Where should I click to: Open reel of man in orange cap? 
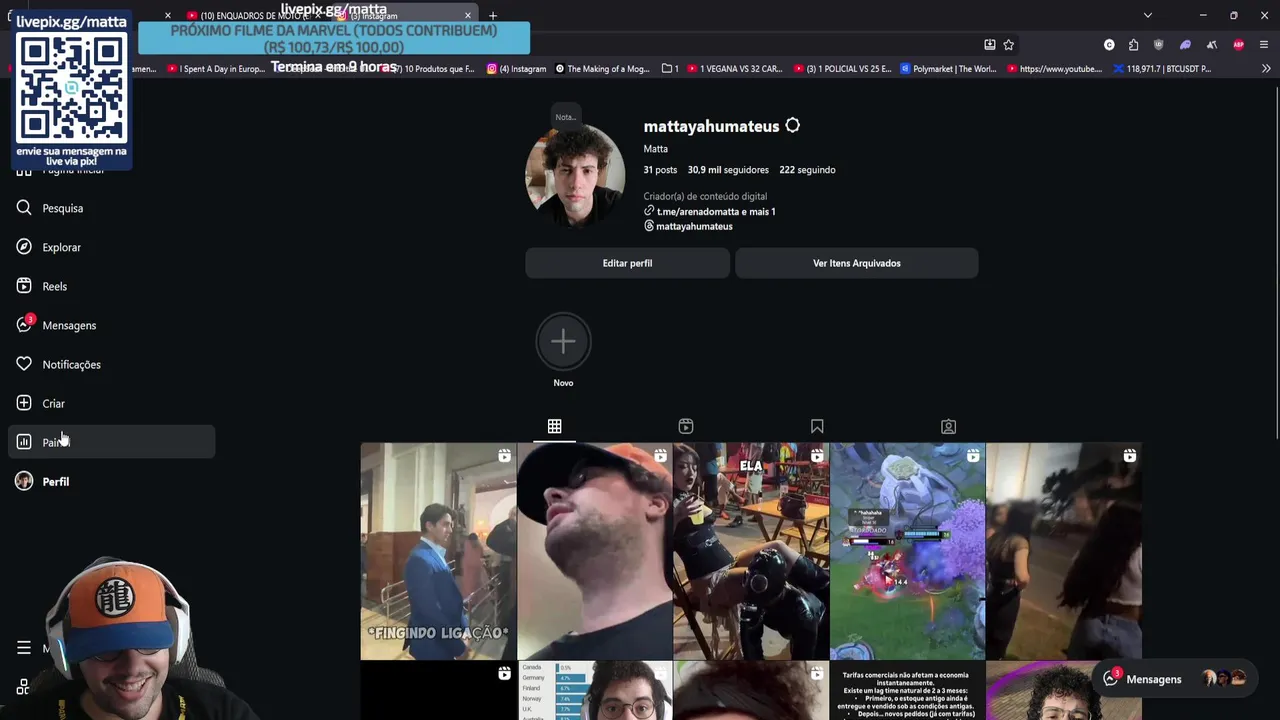coord(594,551)
